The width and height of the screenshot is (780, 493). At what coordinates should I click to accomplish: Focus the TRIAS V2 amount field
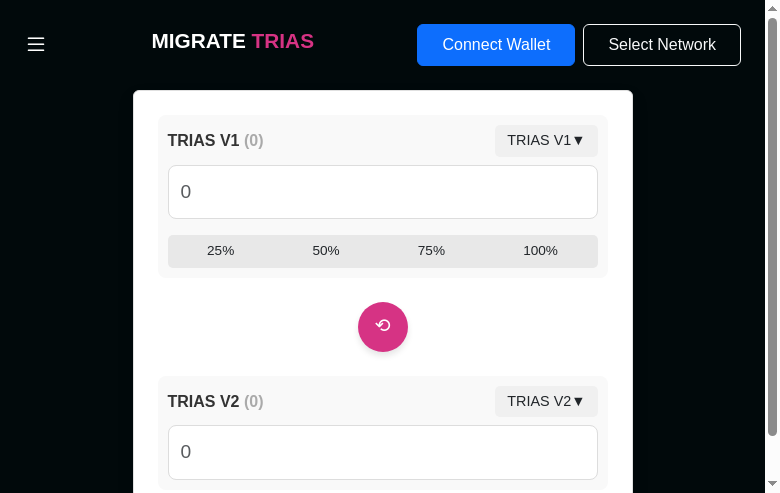click(x=383, y=452)
